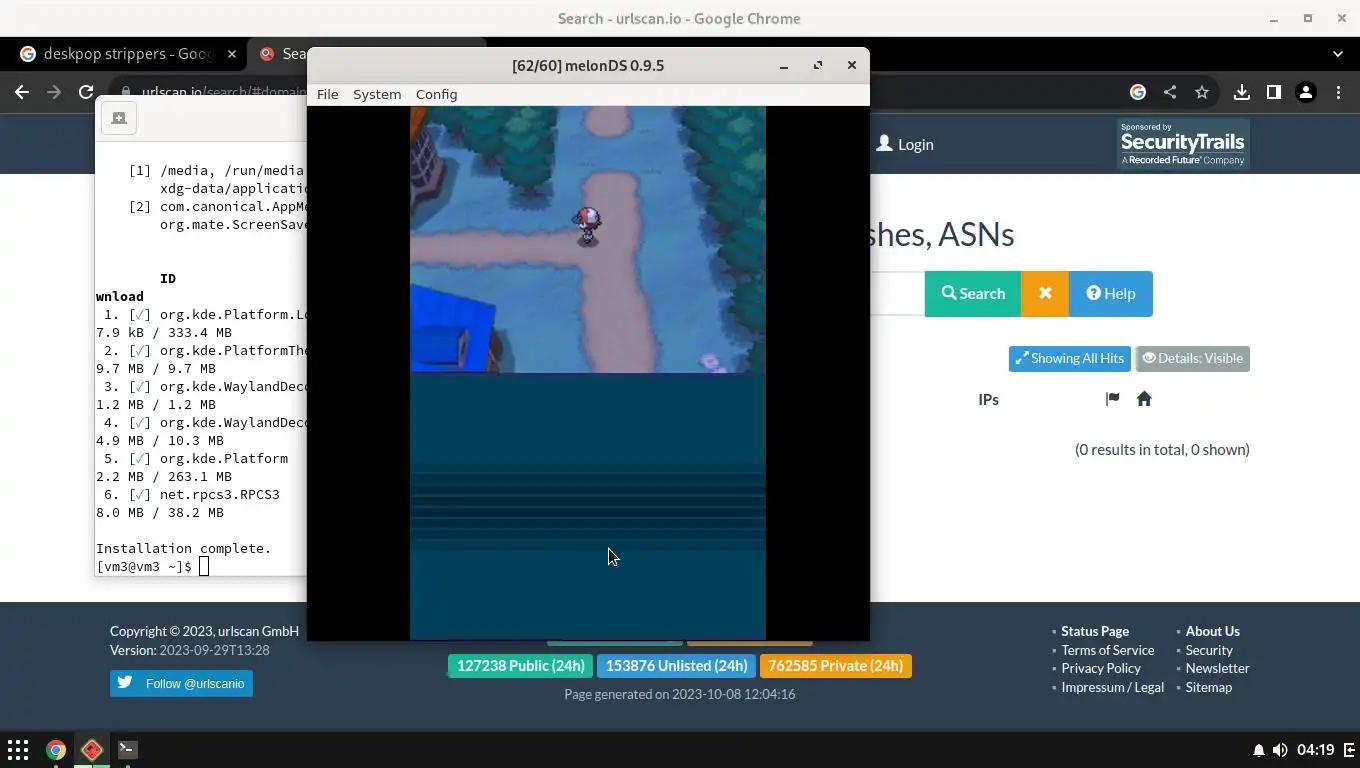Open the Chrome three-dot menu
Screen dimensions: 1360x768
point(1338,92)
